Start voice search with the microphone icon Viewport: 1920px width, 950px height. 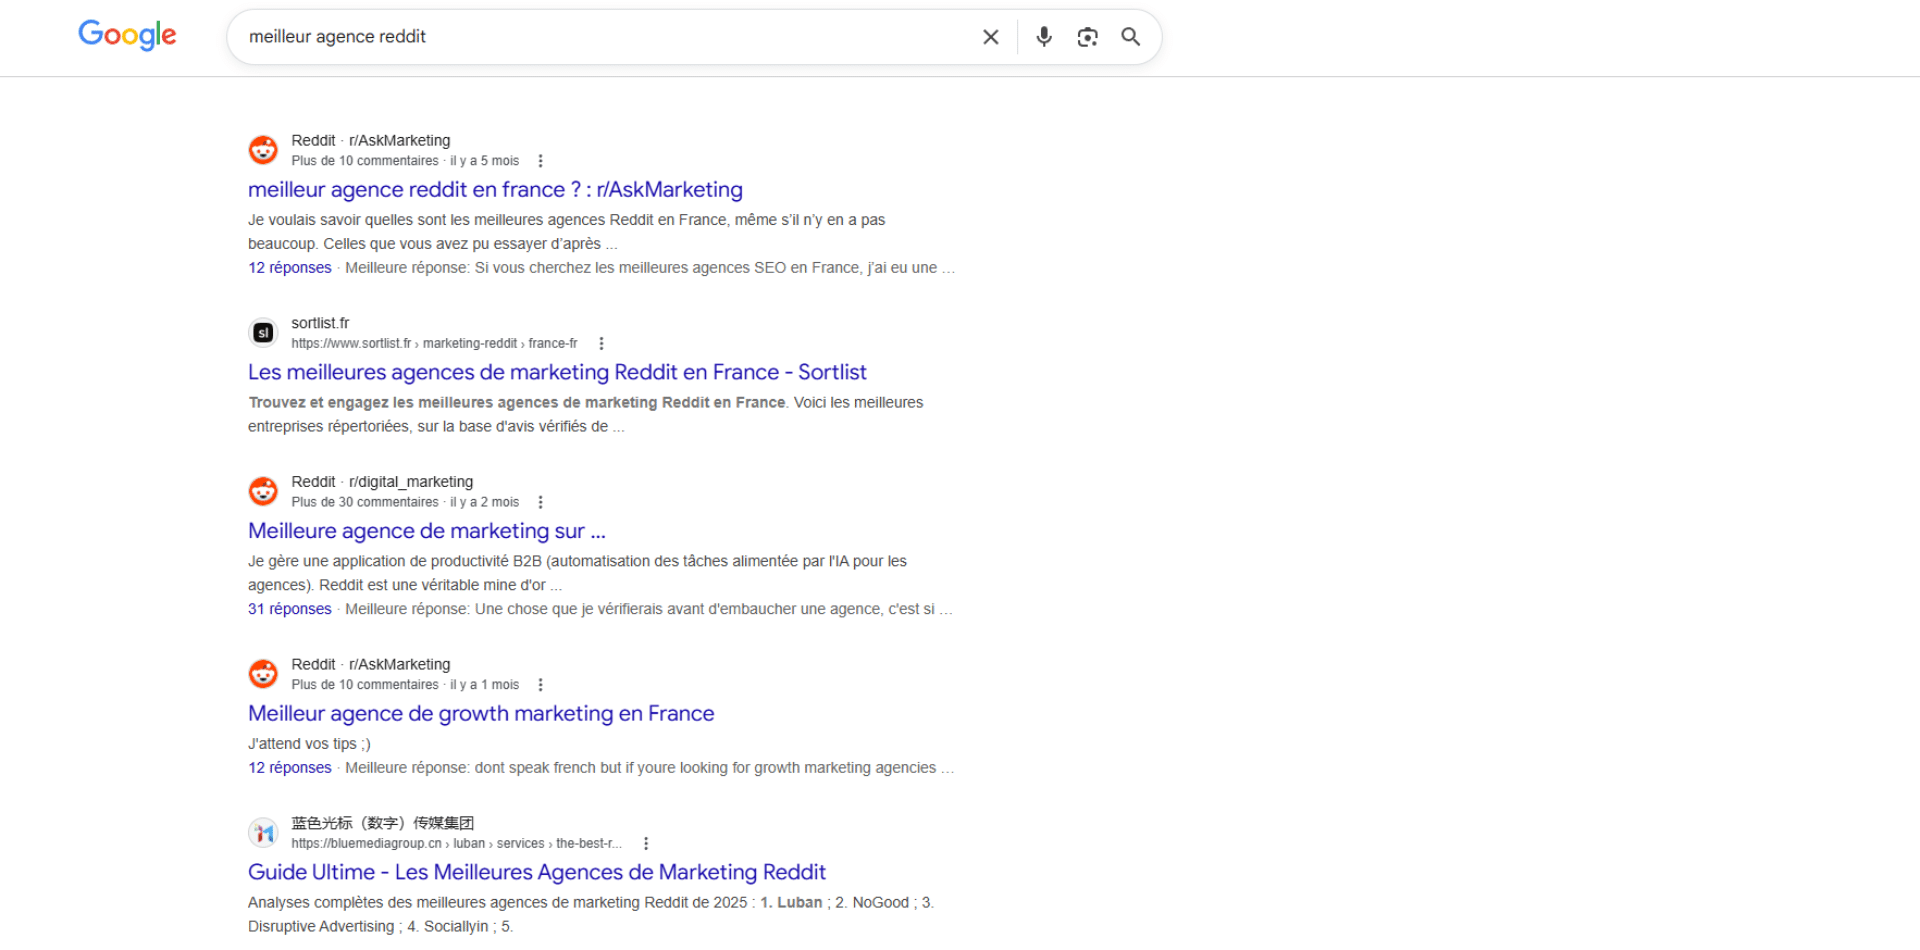coord(1044,37)
